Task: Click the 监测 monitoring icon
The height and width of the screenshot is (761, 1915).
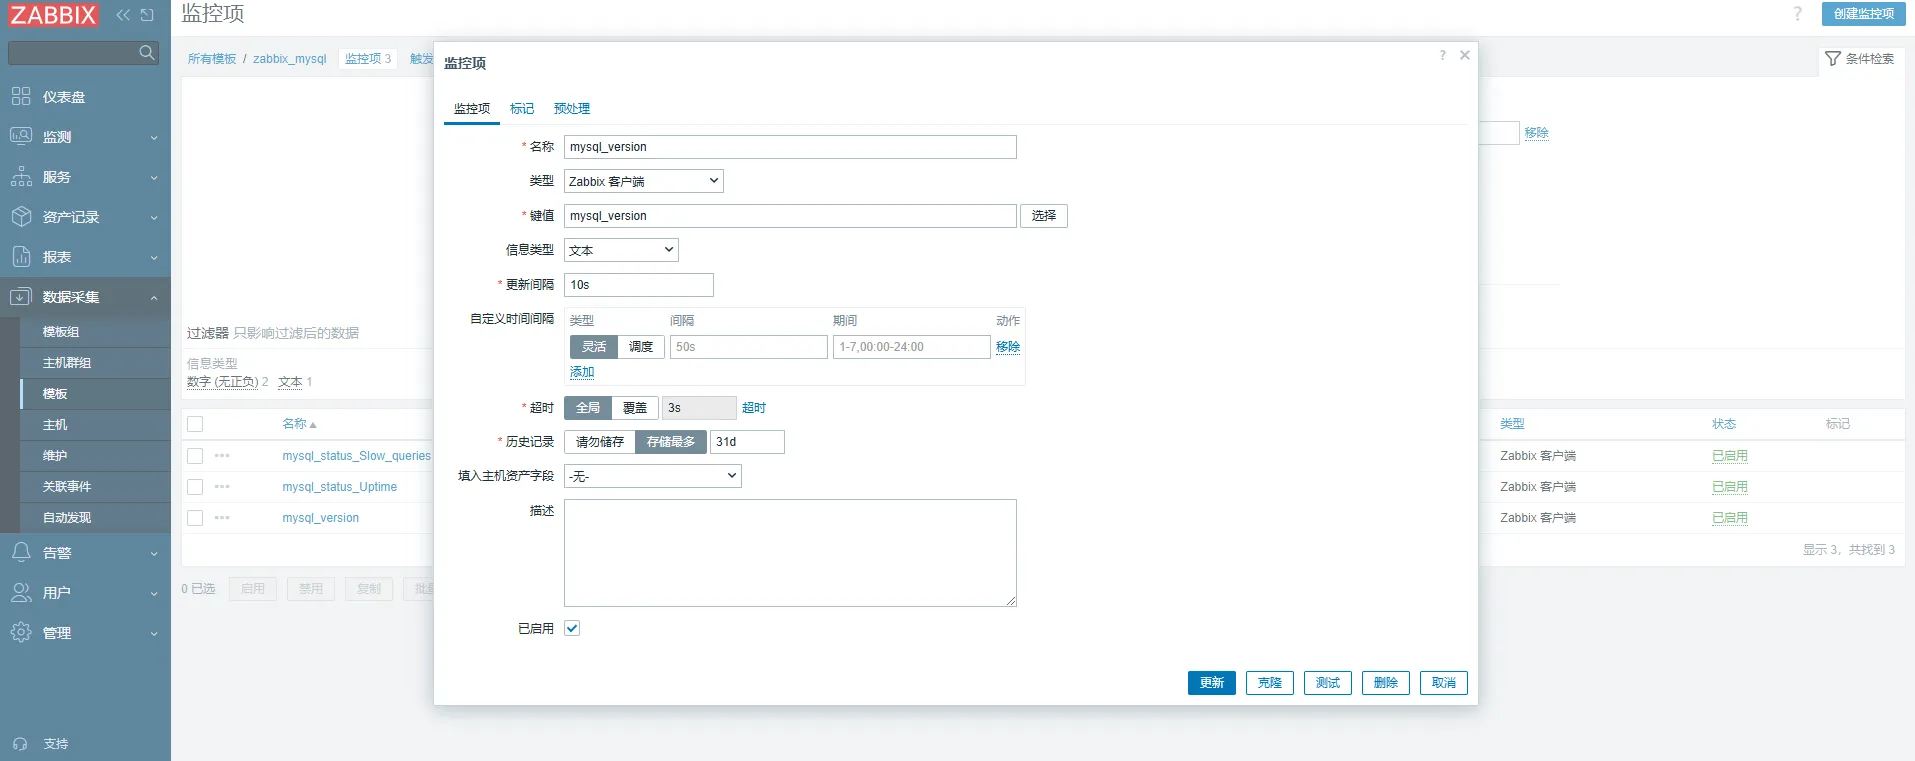Action: click(x=21, y=136)
